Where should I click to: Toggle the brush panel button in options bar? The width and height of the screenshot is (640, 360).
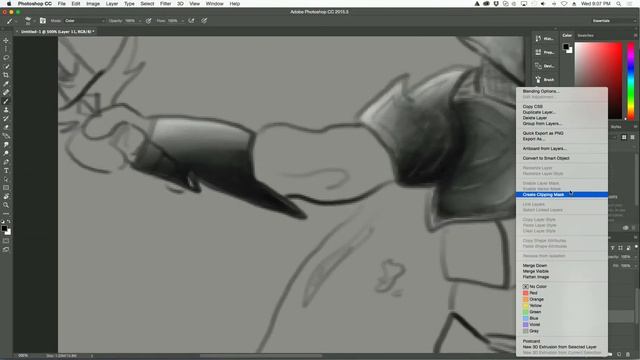tap(43, 20)
